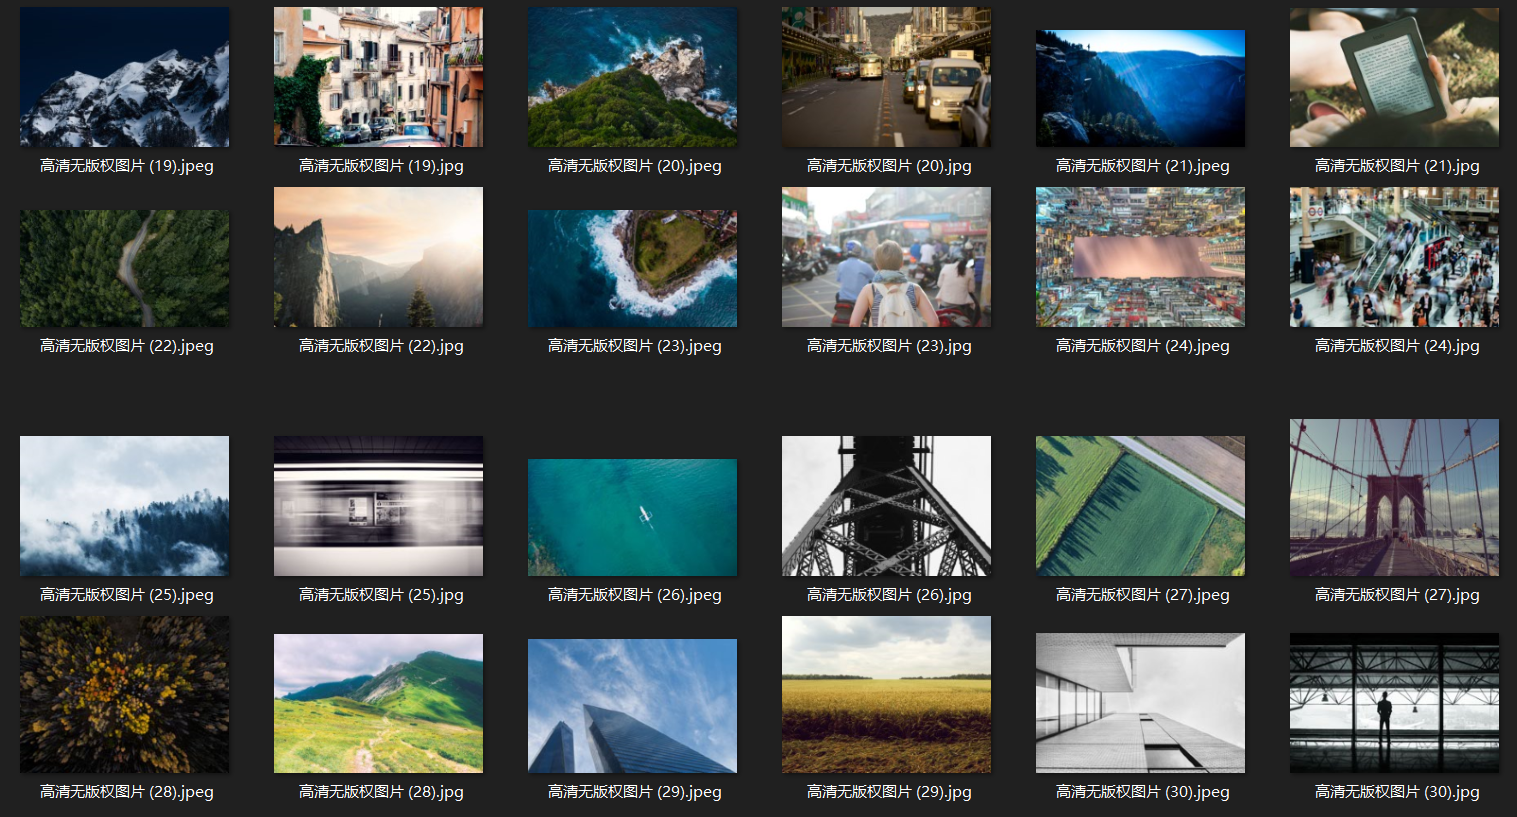Select the label 高清无版权图片 (22).jpeg
This screenshot has height=817, width=1517.
pyautogui.click(x=127, y=346)
